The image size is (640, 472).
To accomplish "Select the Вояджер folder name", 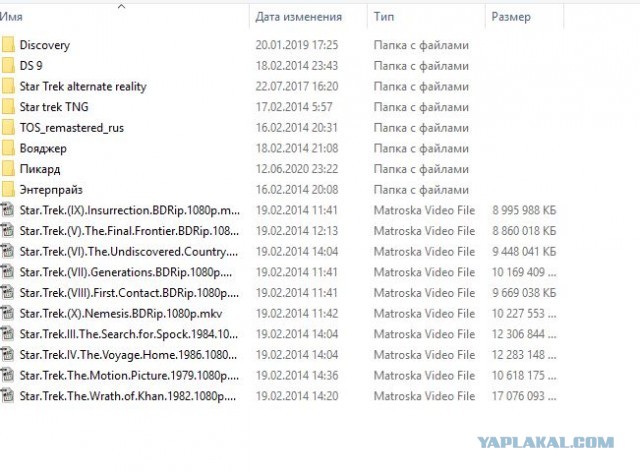I will pyautogui.click(x=43, y=149).
